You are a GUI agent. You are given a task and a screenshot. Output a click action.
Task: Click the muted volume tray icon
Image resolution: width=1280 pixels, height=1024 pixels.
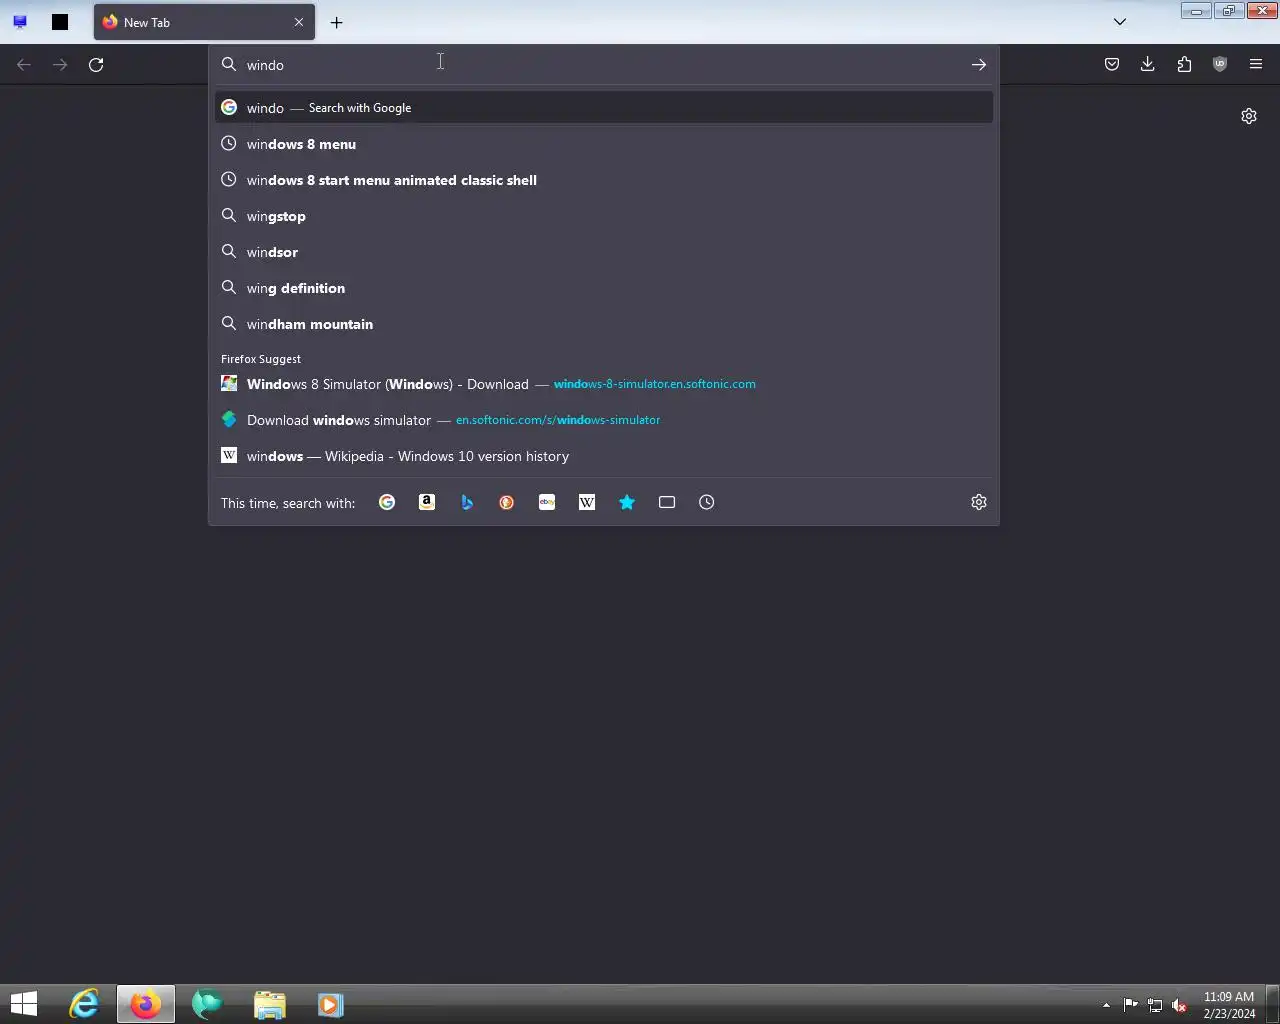coord(1180,1005)
